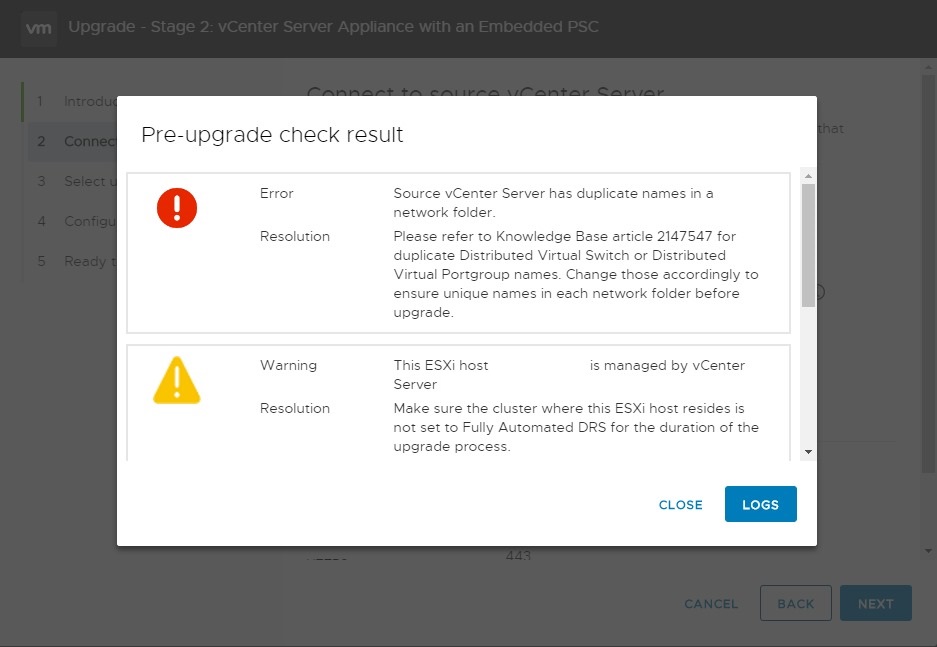The width and height of the screenshot is (937, 647).
Task: Select step 2 Connect to source
Action: click(70, 141)
